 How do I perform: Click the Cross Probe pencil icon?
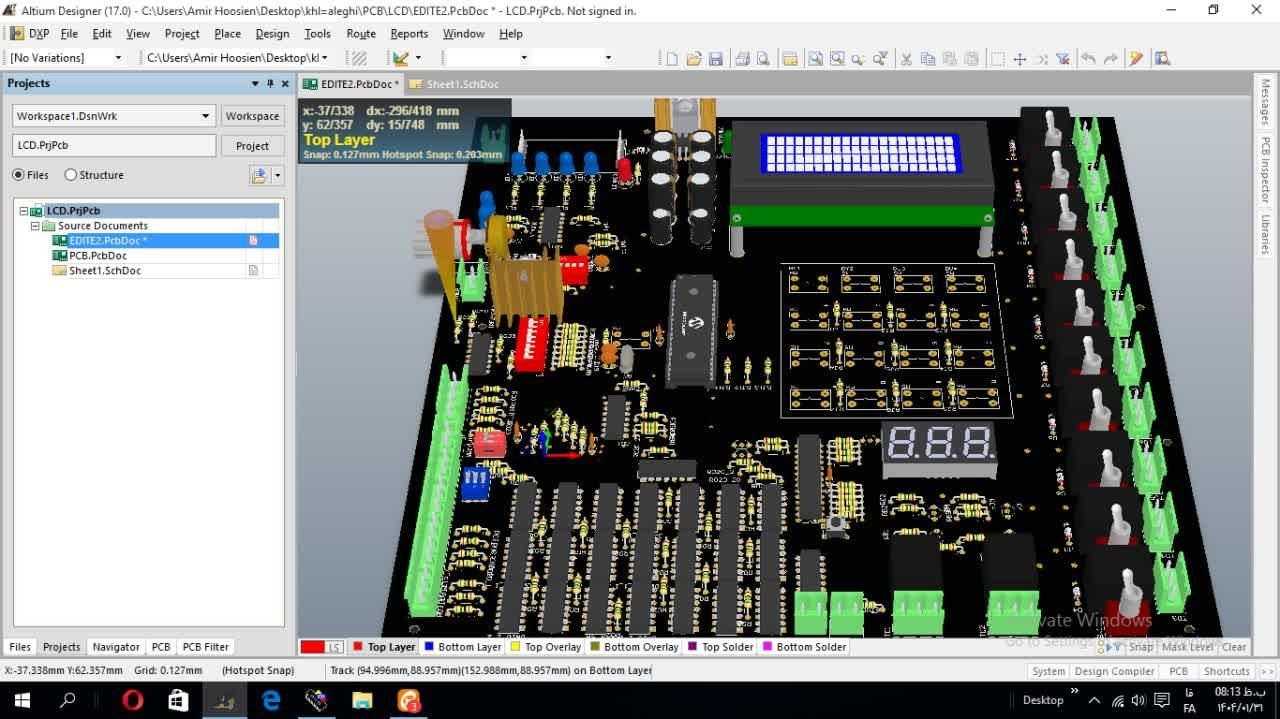(x=1136, y=58)
